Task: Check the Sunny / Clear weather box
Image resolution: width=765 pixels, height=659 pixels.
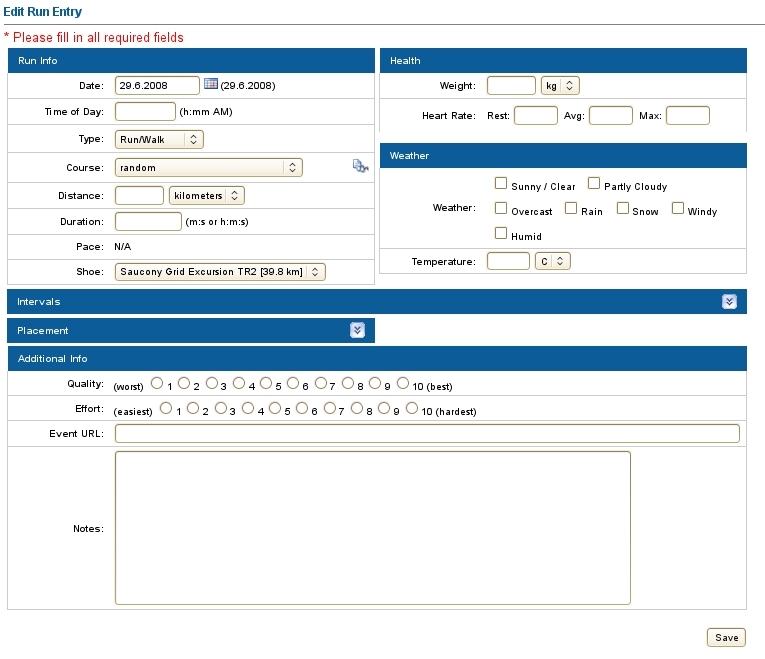Action: tap(501, 183)
